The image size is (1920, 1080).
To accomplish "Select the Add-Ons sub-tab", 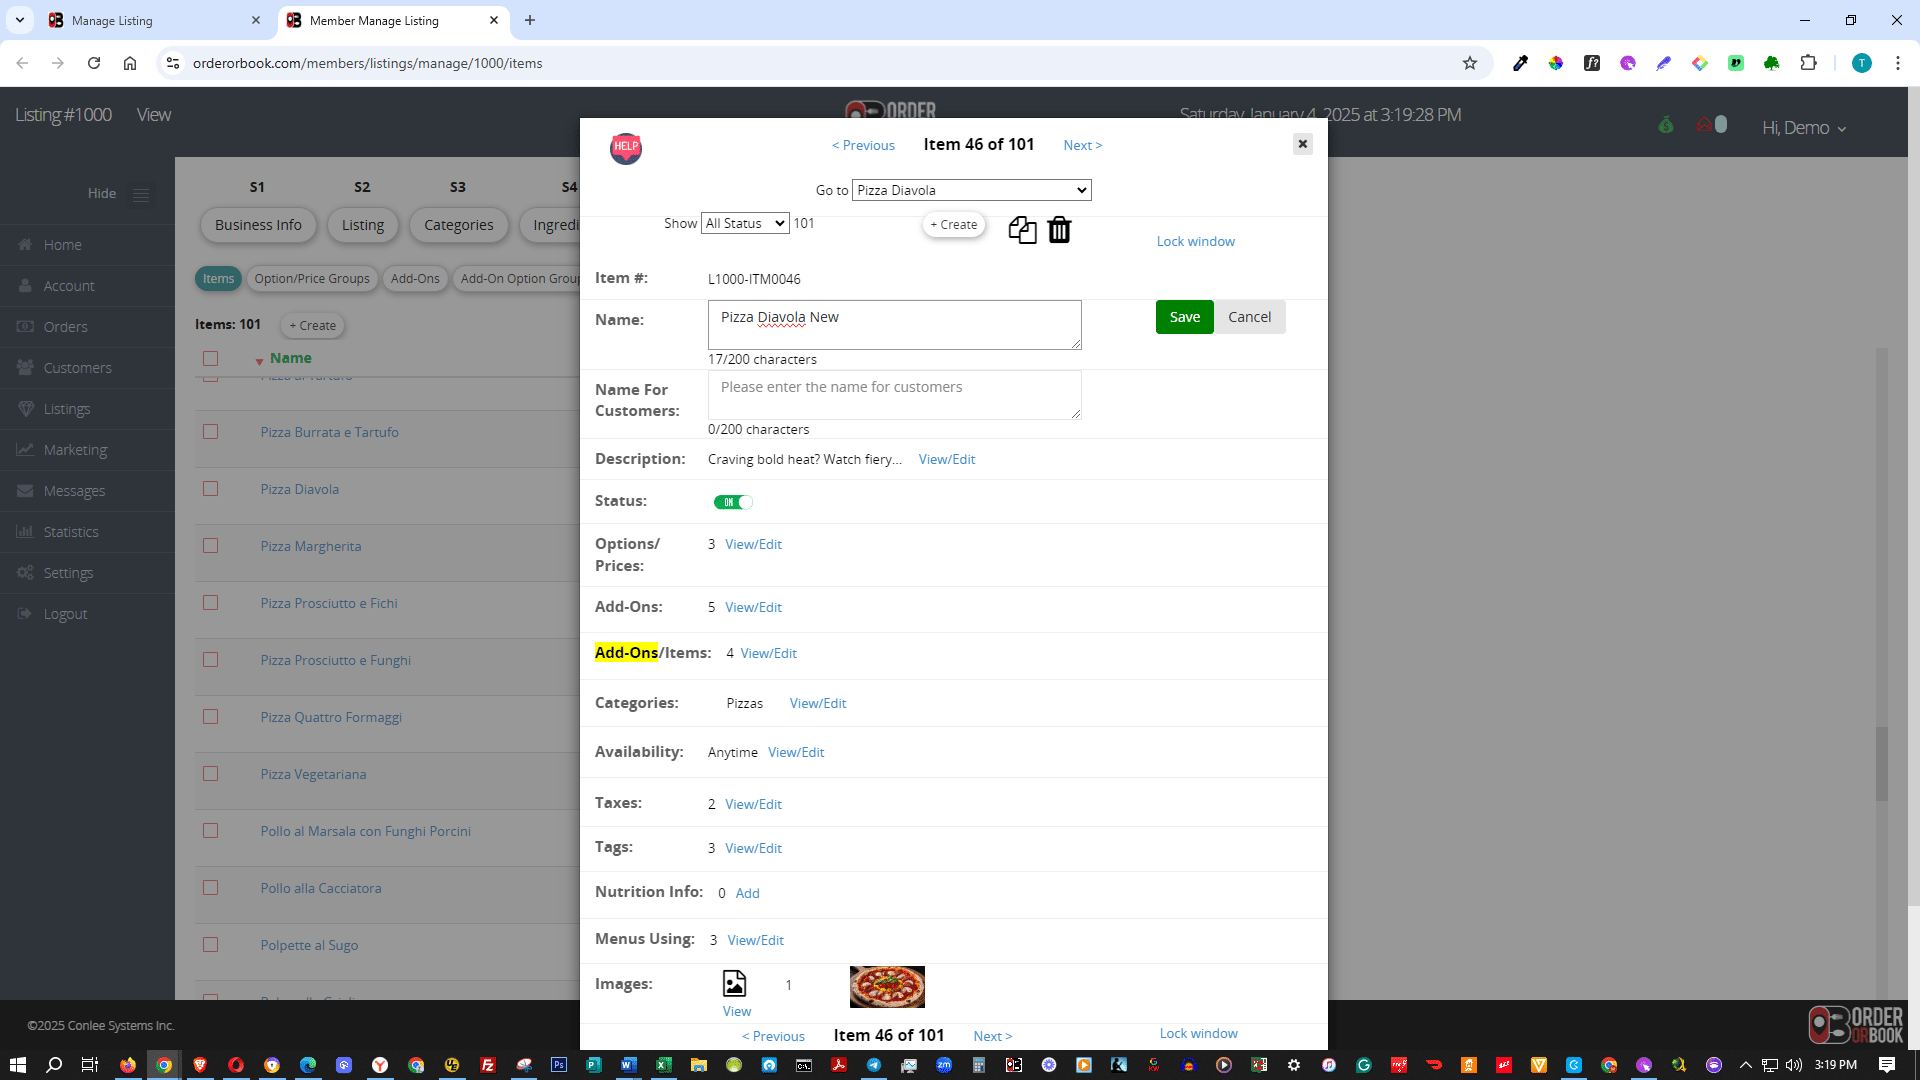I will [x=415, y=279].
